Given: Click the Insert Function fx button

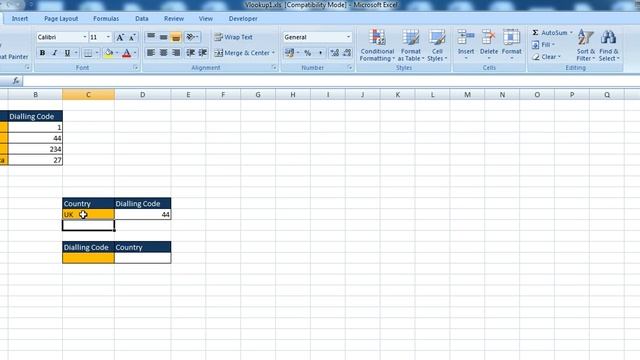Looking at the screenshot, I should pos(16,81).
